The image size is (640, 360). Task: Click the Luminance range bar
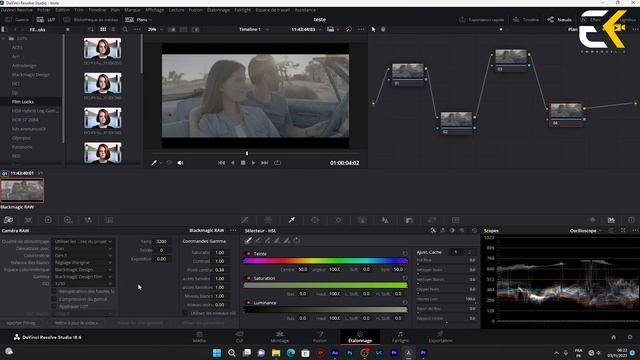(x=325, y=310)
